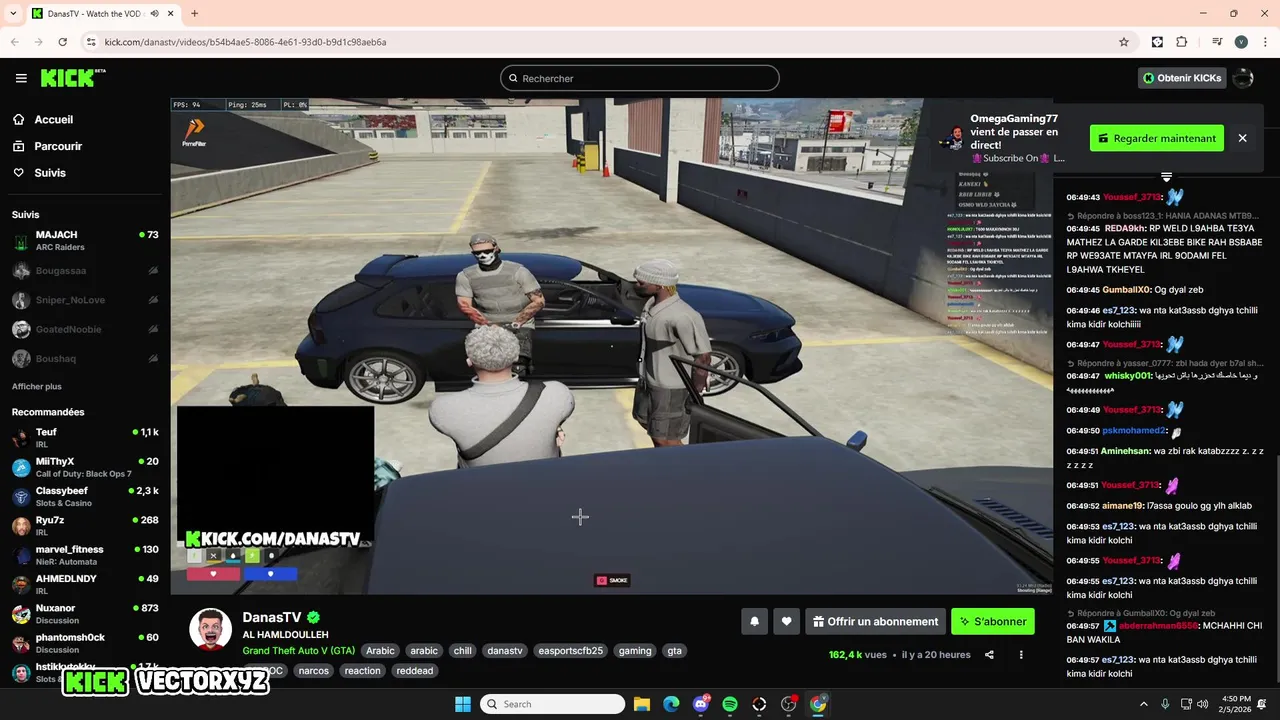Click Regarder maintenant on OmegaGaming77 notification

click(1157, 138)
